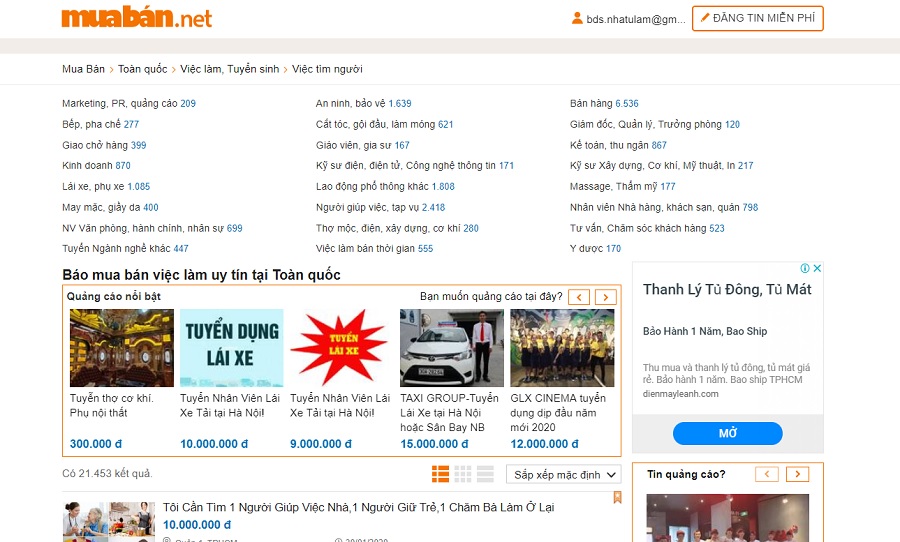900x542 pixels.
Task: Open GLX CINEMA staff thumbnail
Action: tap(562, 348)
